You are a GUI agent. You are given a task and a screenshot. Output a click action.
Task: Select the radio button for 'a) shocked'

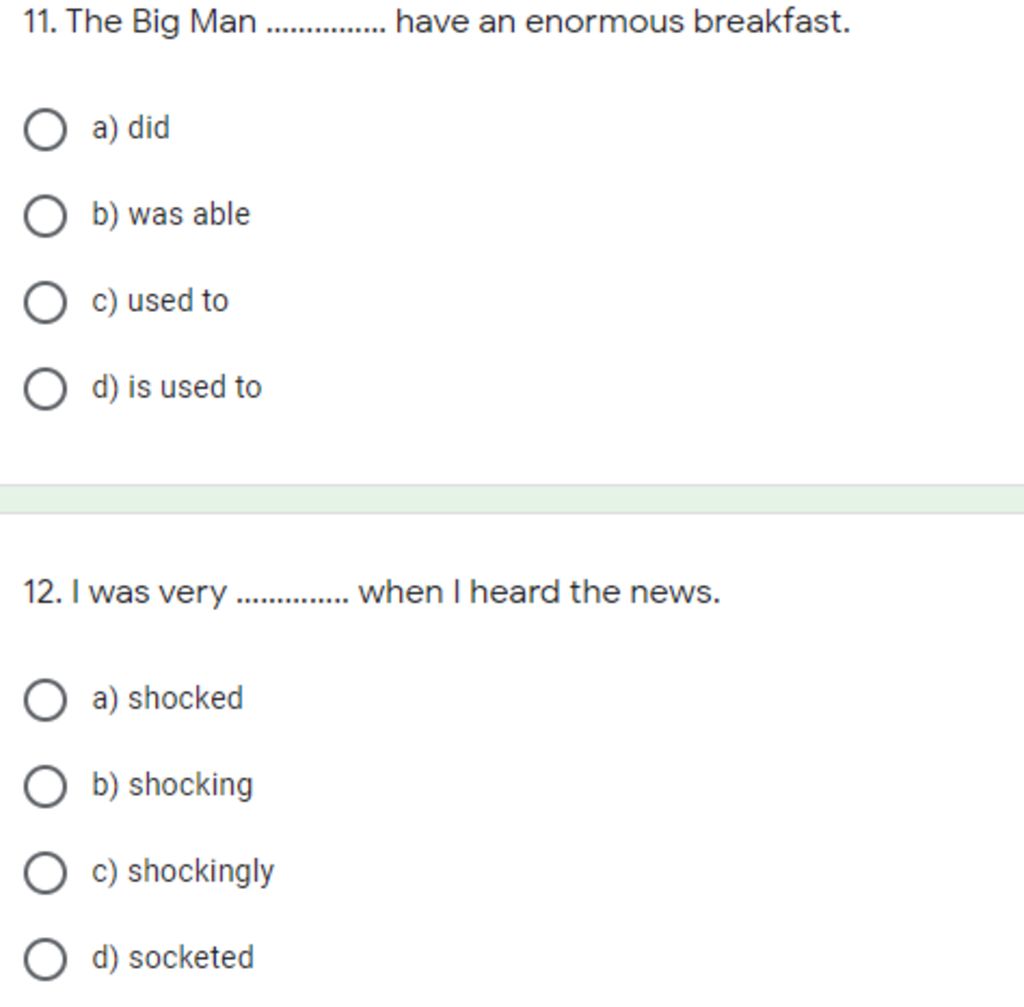[x=45, y=700]
